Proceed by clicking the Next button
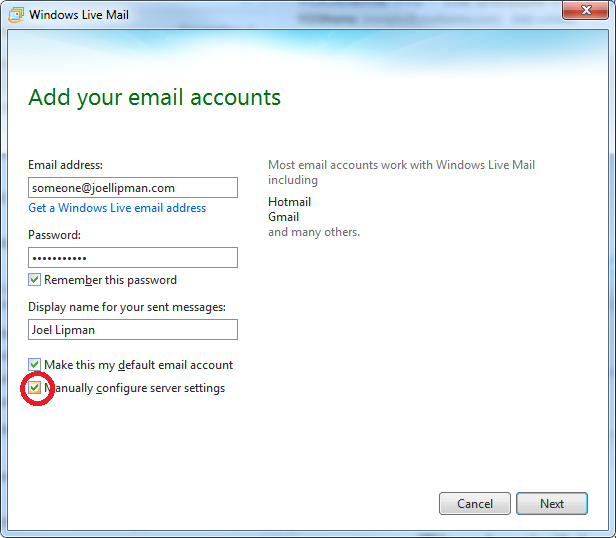Screen dimensions: 616x538 [x=552, y=504]
